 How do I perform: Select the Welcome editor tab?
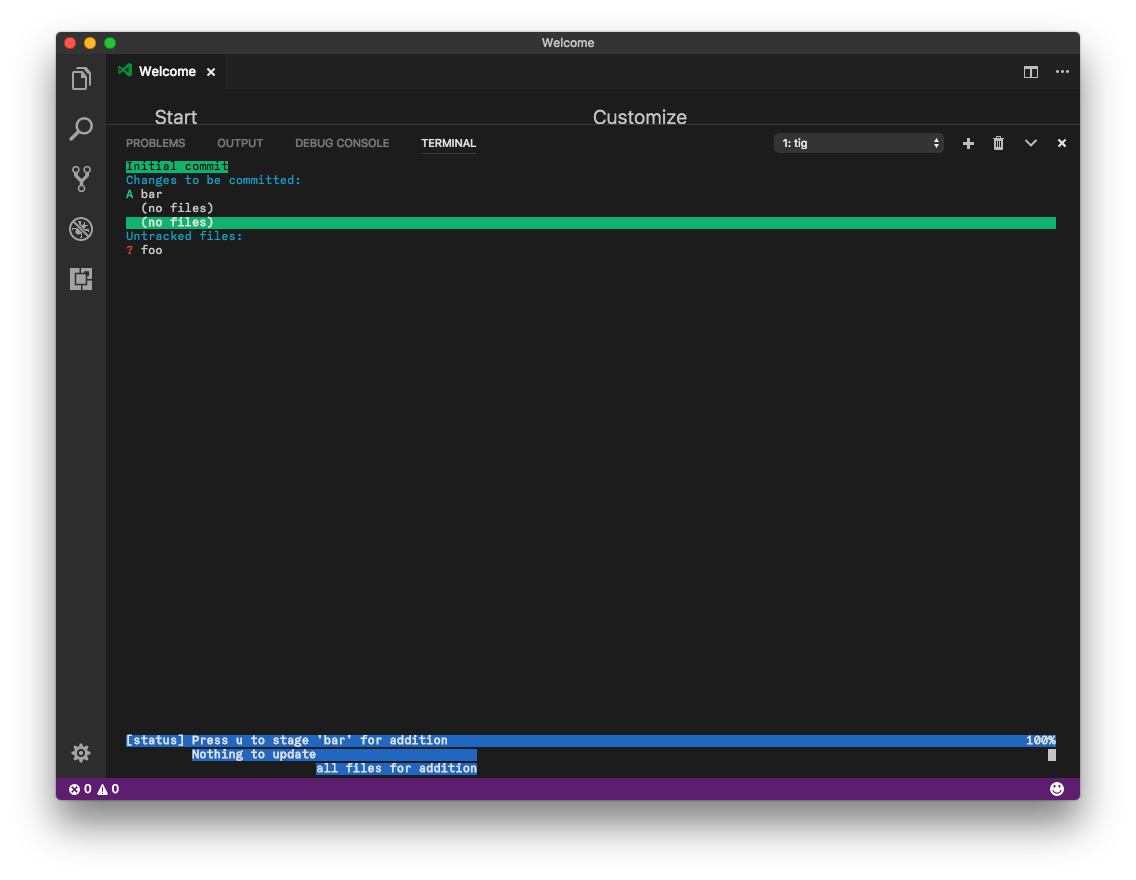(167, 72)
